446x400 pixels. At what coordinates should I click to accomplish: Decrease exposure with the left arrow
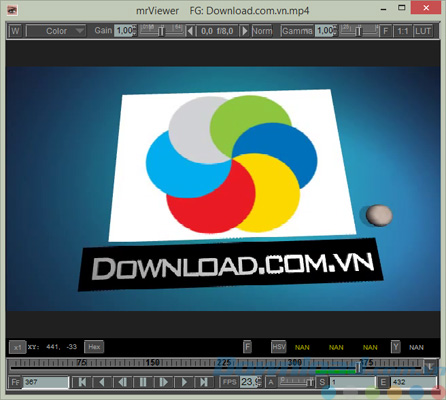[x=190, y=31]
